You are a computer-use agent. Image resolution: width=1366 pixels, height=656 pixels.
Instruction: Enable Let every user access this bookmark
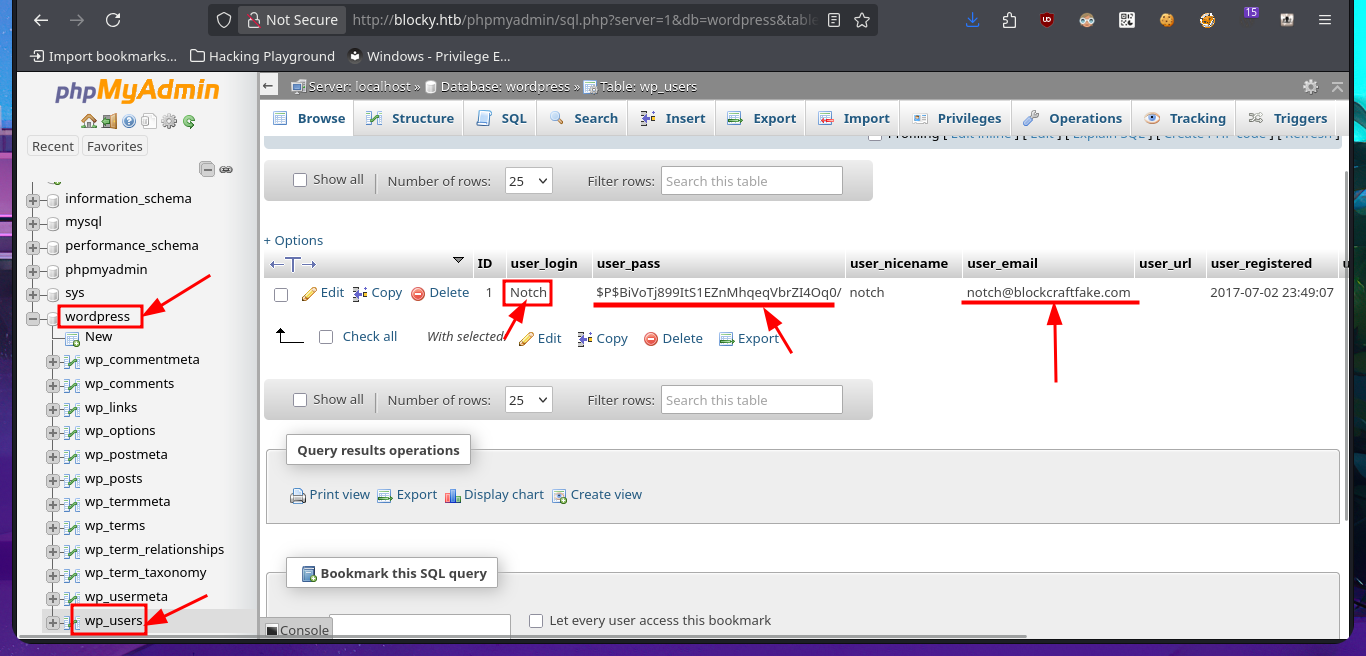tap(536, 621)
